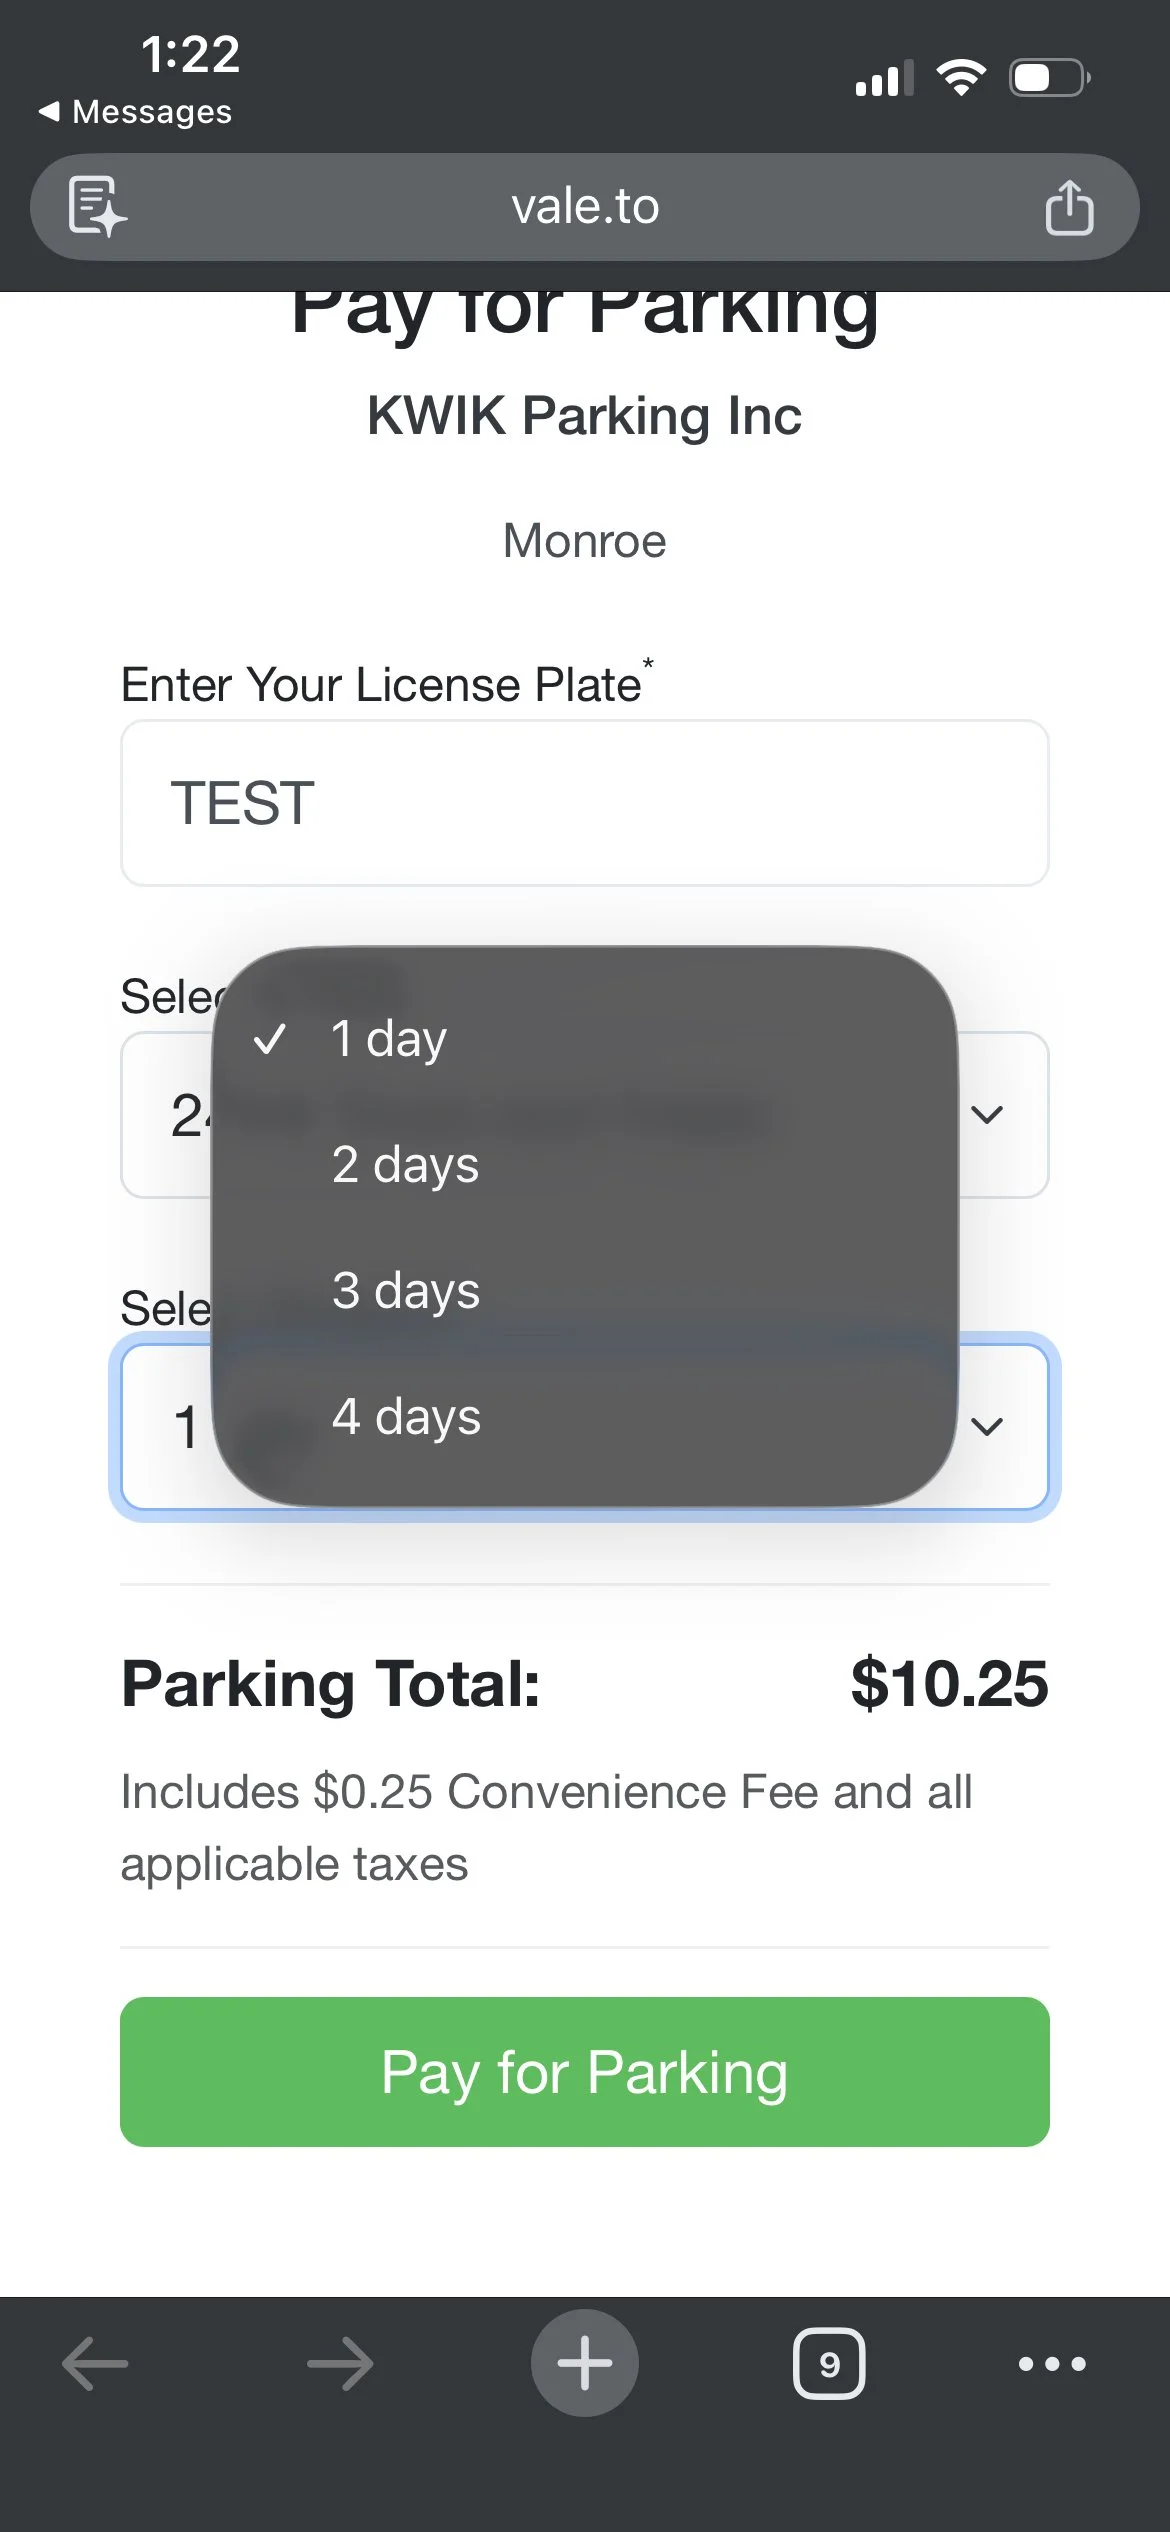The width and height of the screenshot is (1170, 2532).
Task: Choose "4 days" from the dropdown list
Action: [x=406, y=1417]
